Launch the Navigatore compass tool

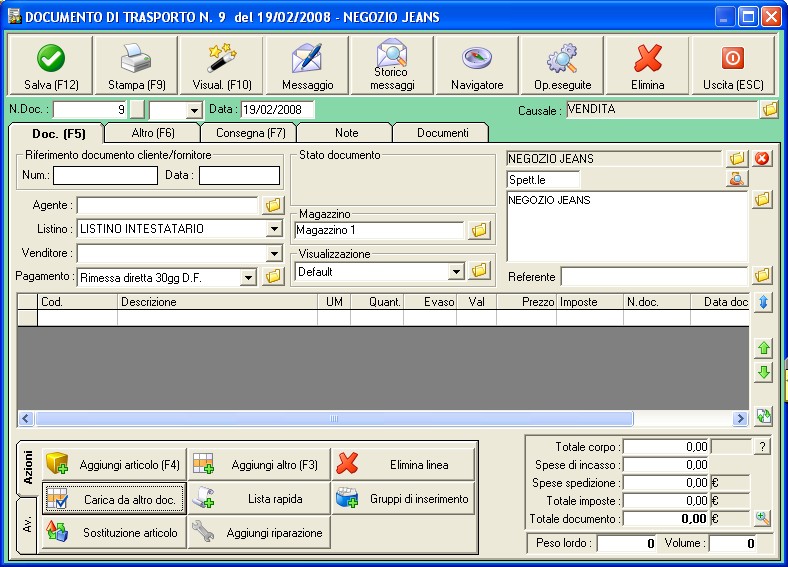[x=477, y=65]
